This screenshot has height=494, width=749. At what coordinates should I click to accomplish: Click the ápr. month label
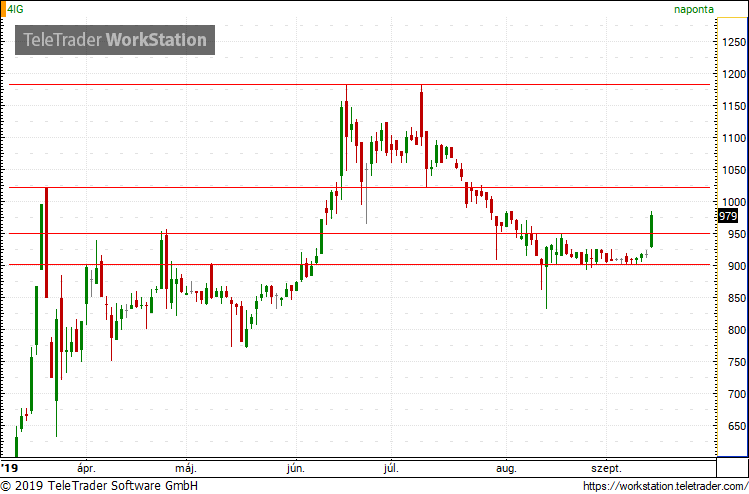coord(86,468)
